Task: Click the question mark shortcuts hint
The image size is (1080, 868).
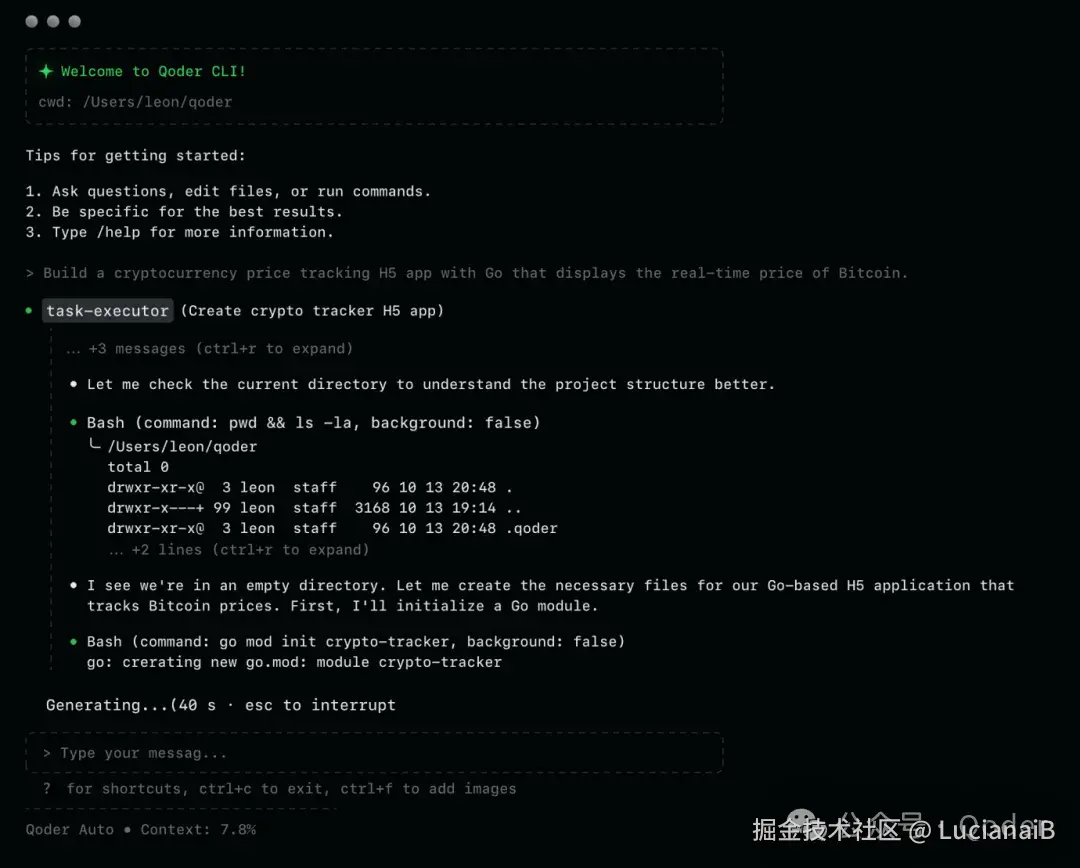Action: tap(47, 788)
